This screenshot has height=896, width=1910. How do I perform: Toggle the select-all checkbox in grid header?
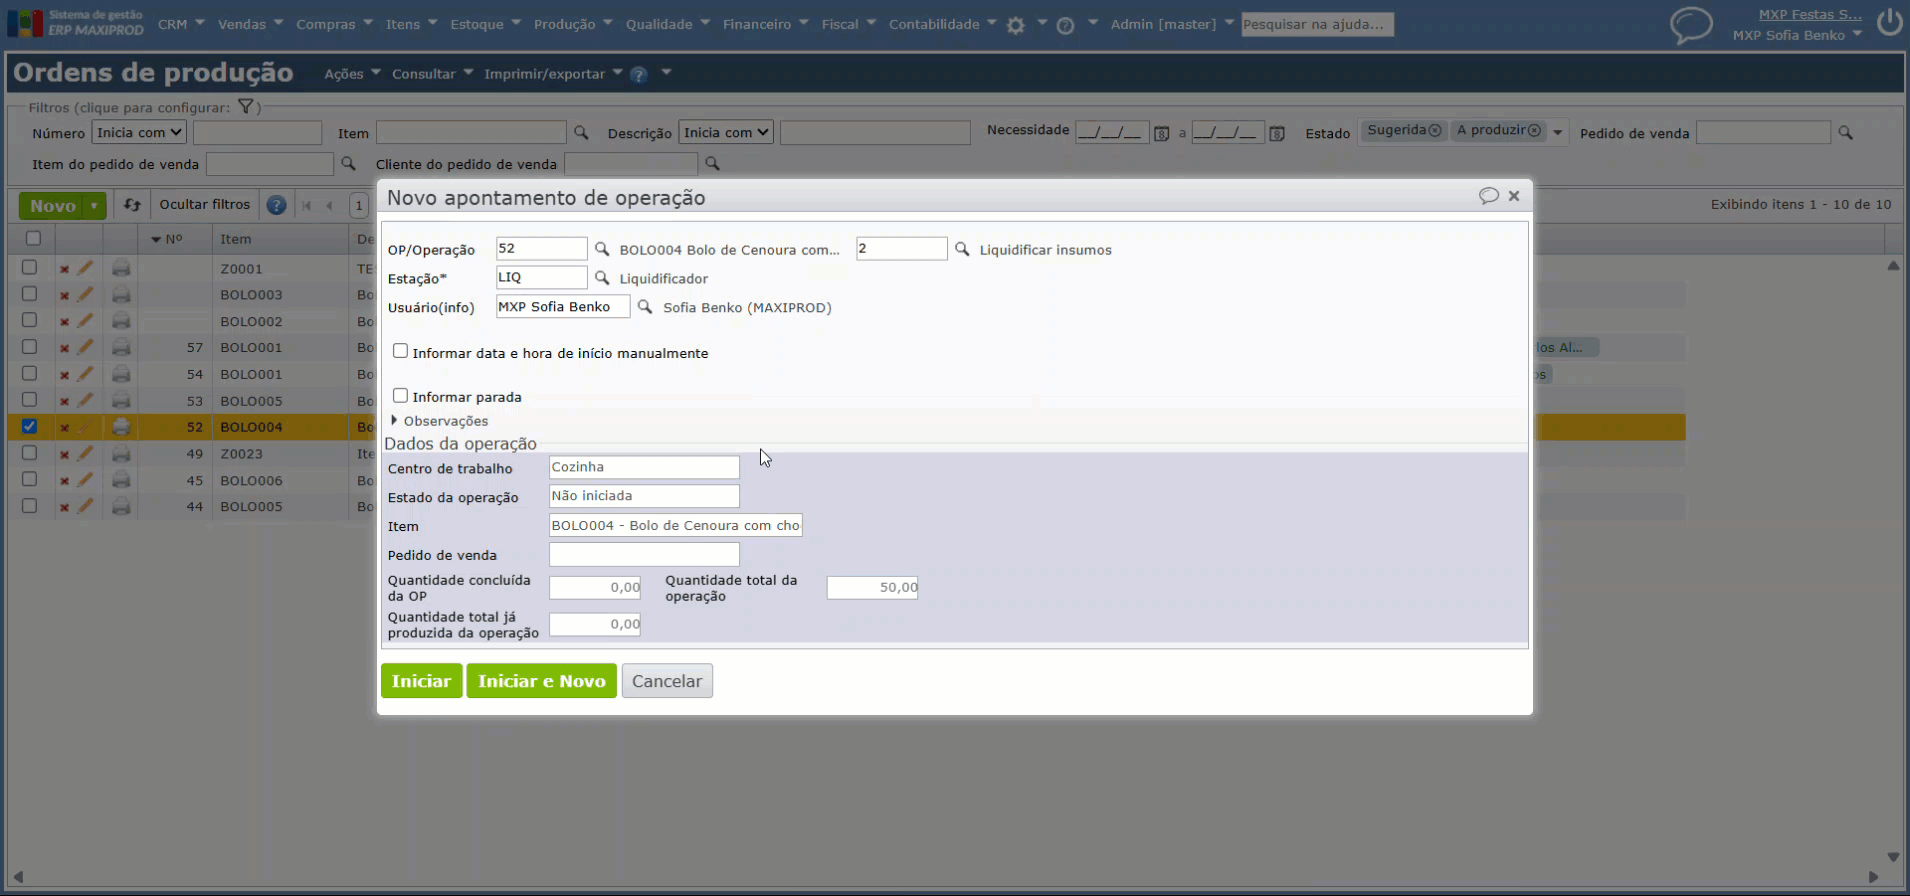[x=33, y=238]
